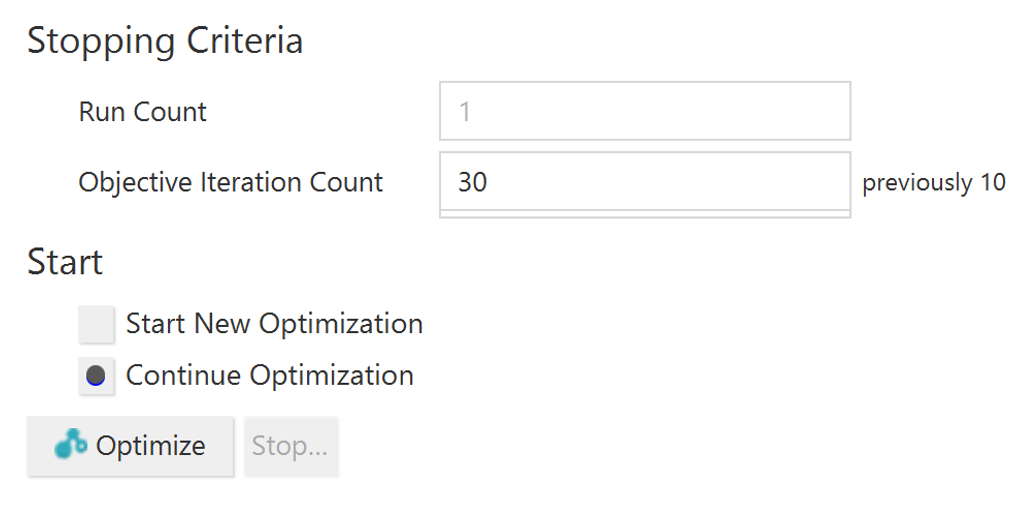
Task: Click the value 1 in Run Count
Action: click(465, 112)
